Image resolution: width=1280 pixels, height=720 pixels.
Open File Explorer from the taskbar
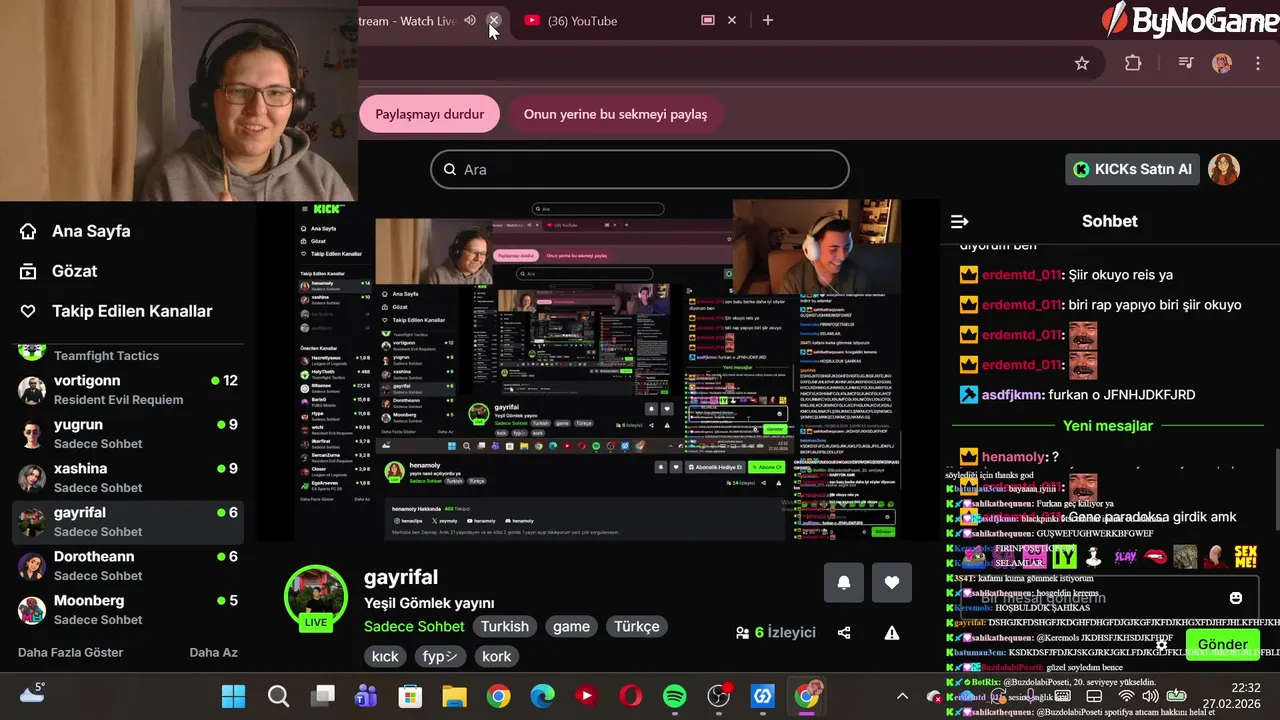[x=454, y=697]
